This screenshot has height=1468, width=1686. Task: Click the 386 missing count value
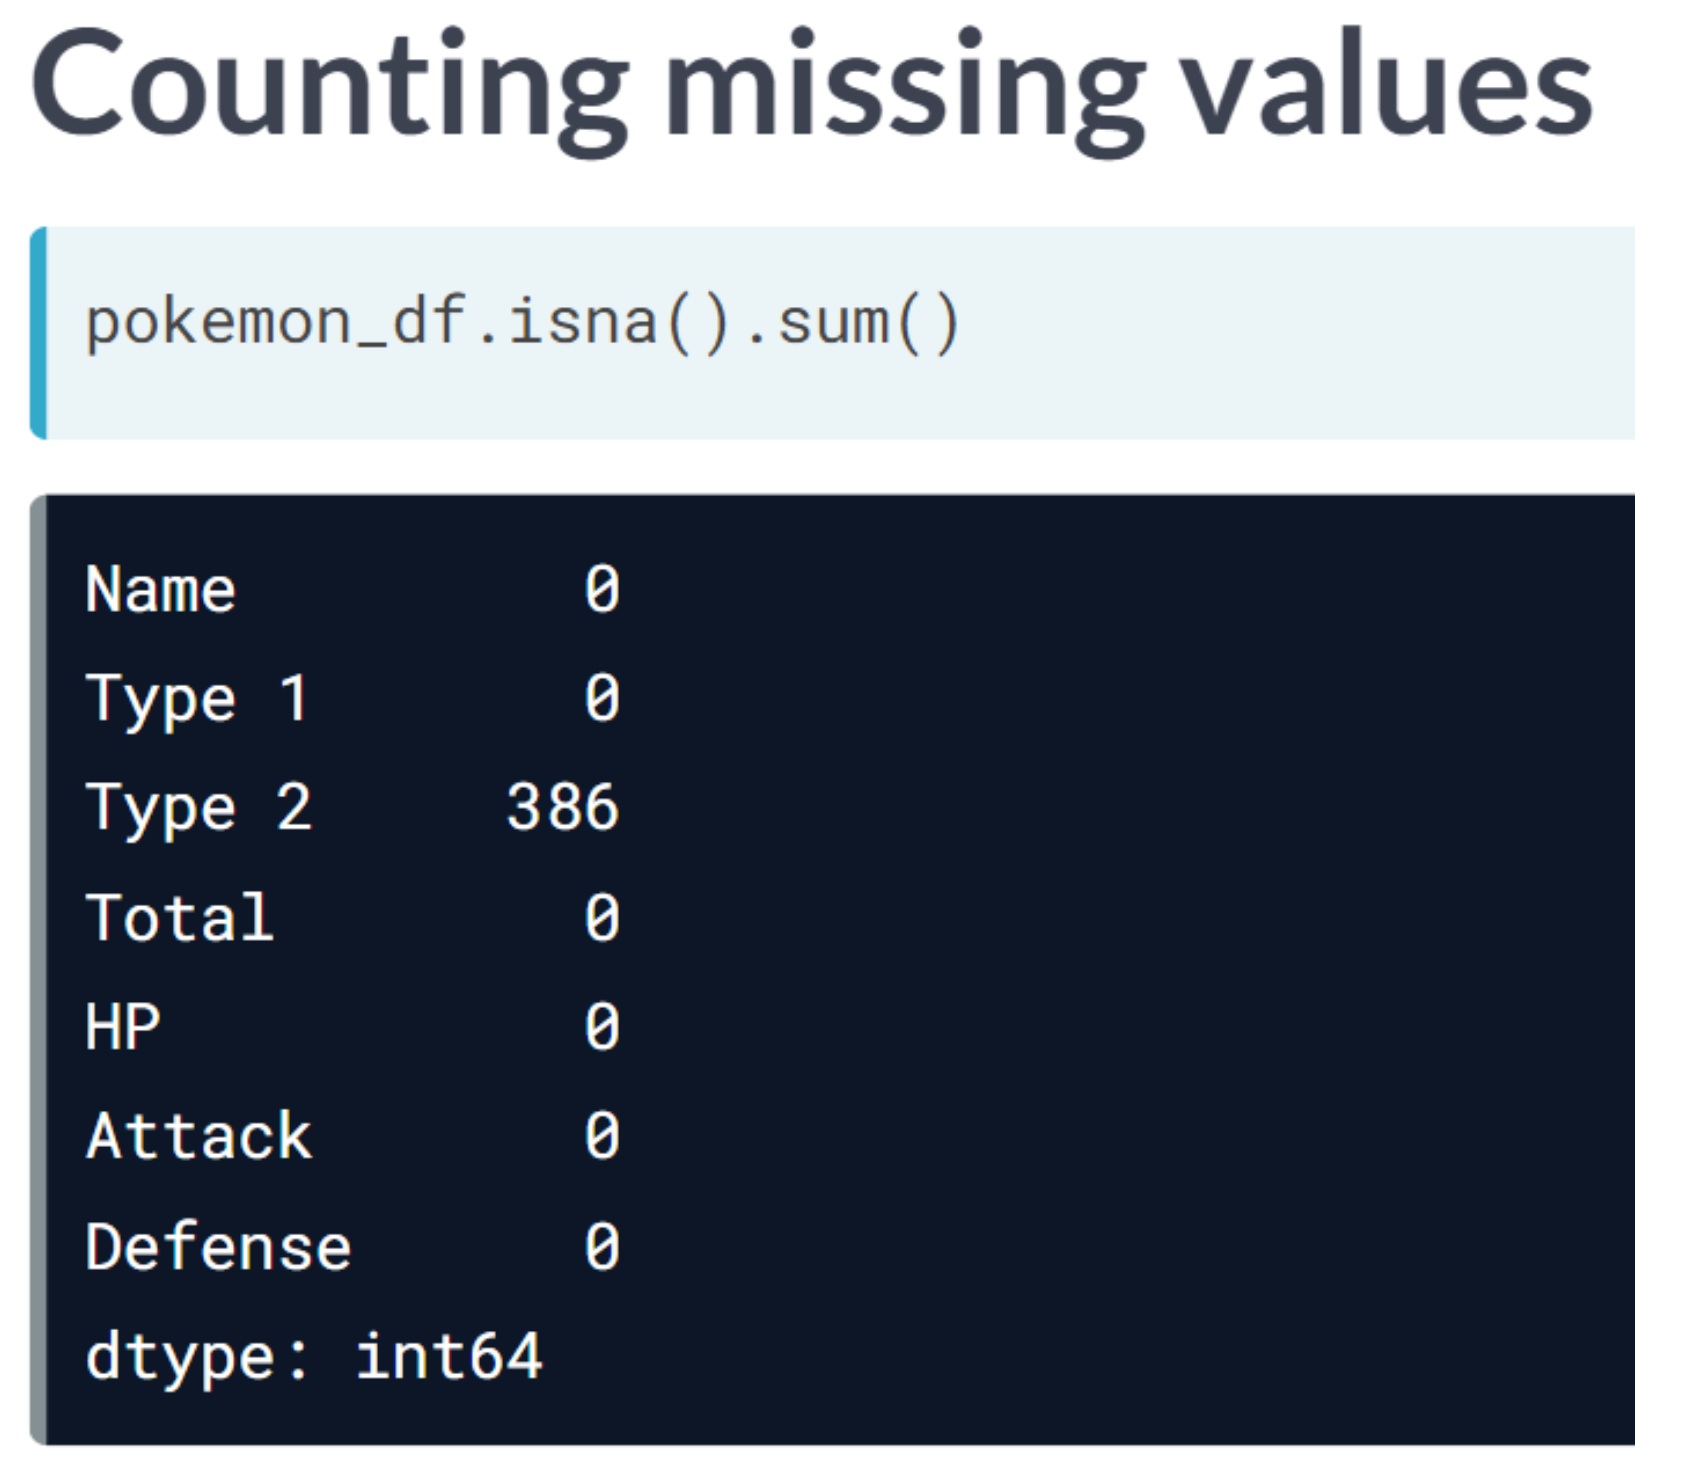563,808
